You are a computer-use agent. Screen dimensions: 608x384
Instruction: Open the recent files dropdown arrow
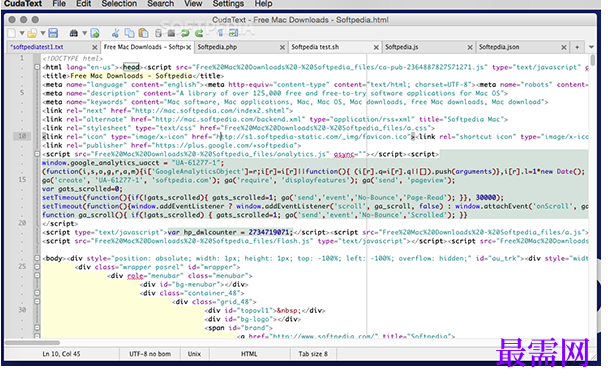pyautogui.click(x=43, y=33)
